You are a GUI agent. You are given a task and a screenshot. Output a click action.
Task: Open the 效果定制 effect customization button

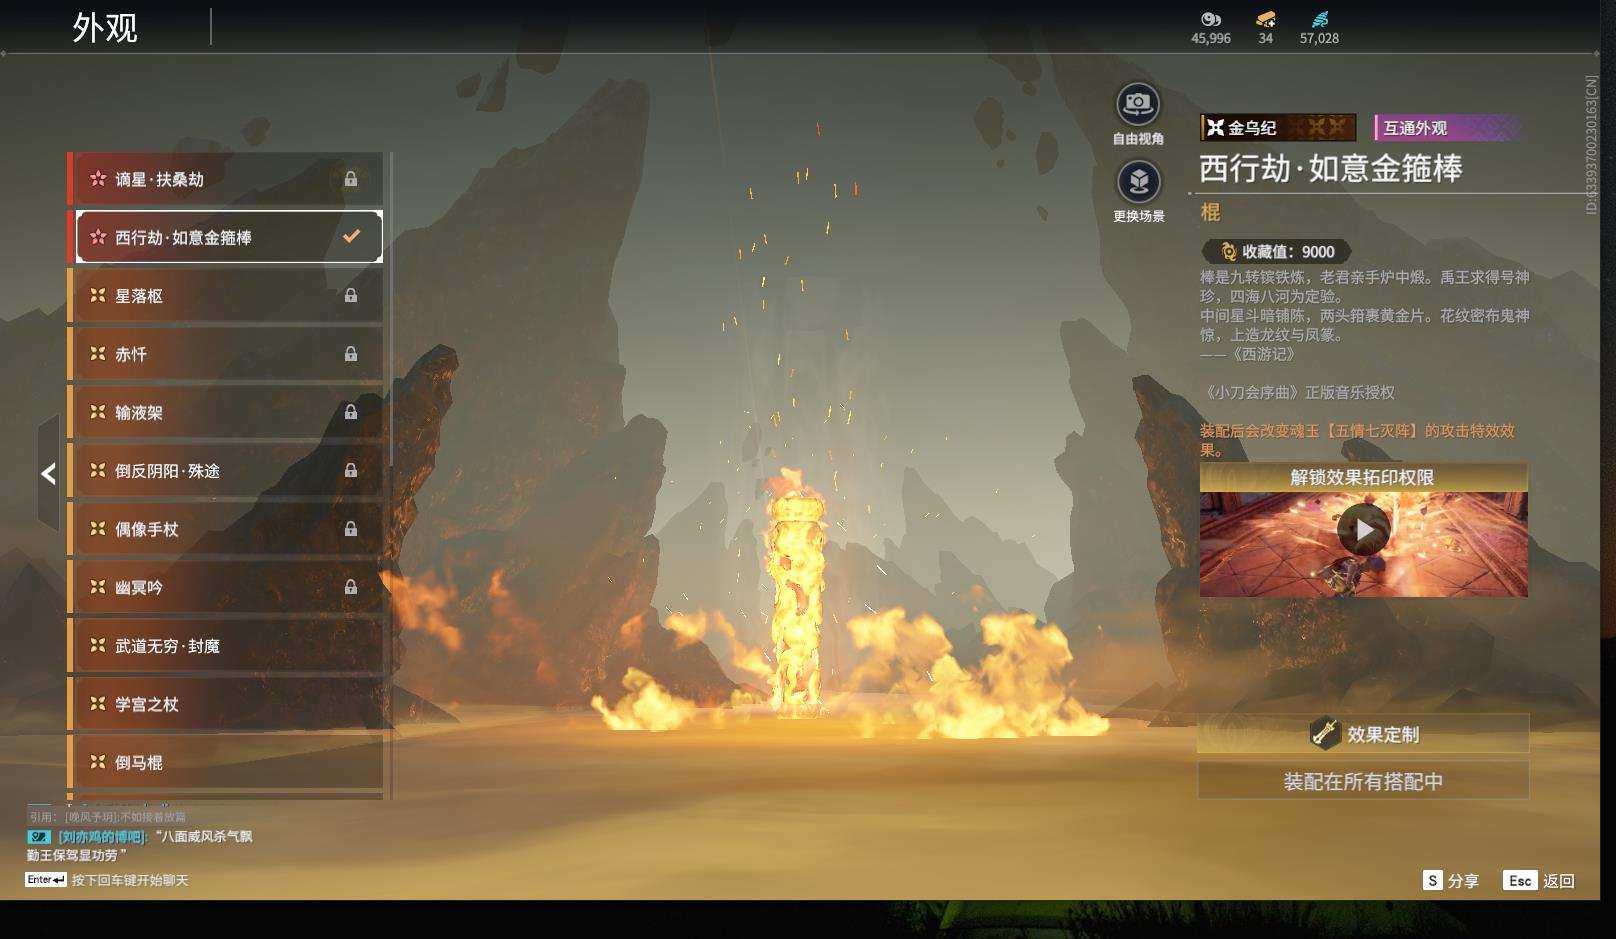(x=1363, y=734)
